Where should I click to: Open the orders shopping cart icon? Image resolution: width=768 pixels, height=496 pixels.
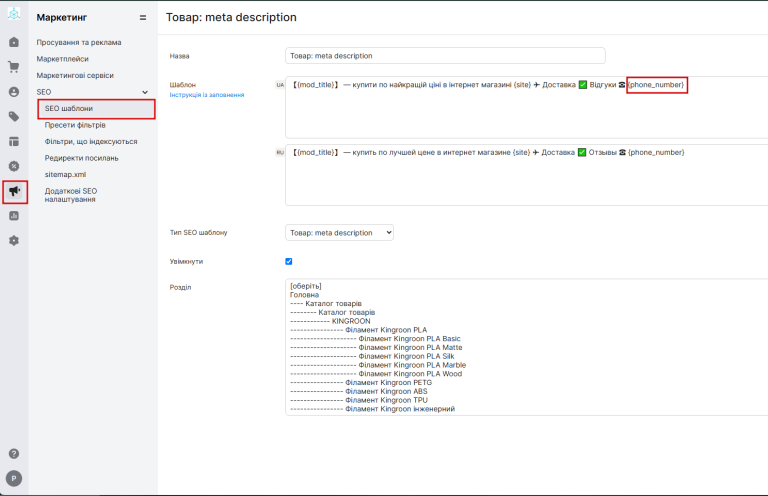pyautogui.click(x=14, y=67)
